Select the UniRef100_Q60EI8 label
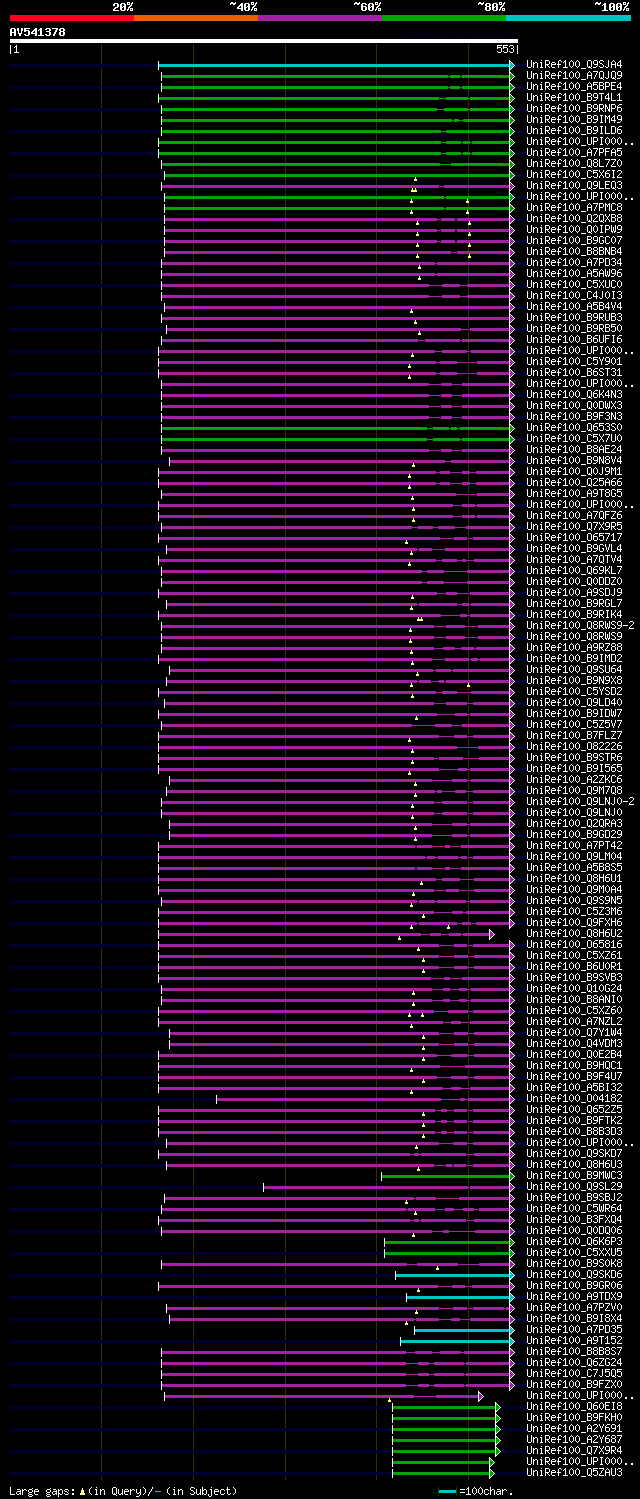640x1499 pixels. point(574,1406)
